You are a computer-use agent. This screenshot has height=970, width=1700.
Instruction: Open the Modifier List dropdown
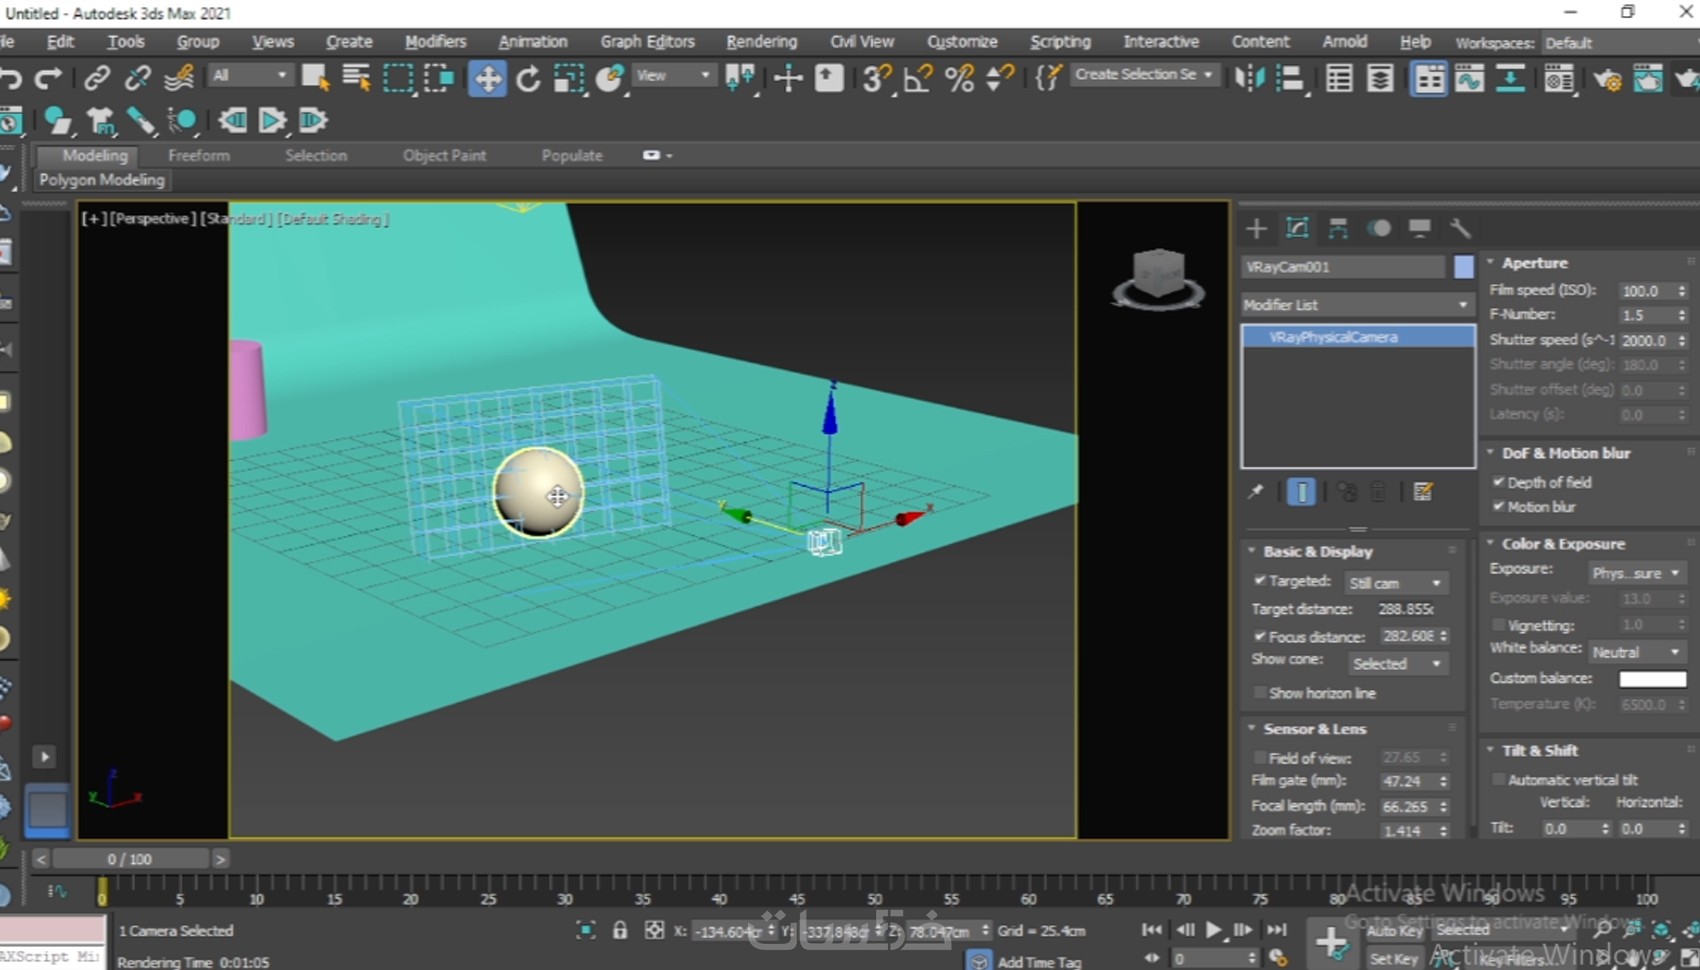pyautogui.click(x=1356, y=305)
